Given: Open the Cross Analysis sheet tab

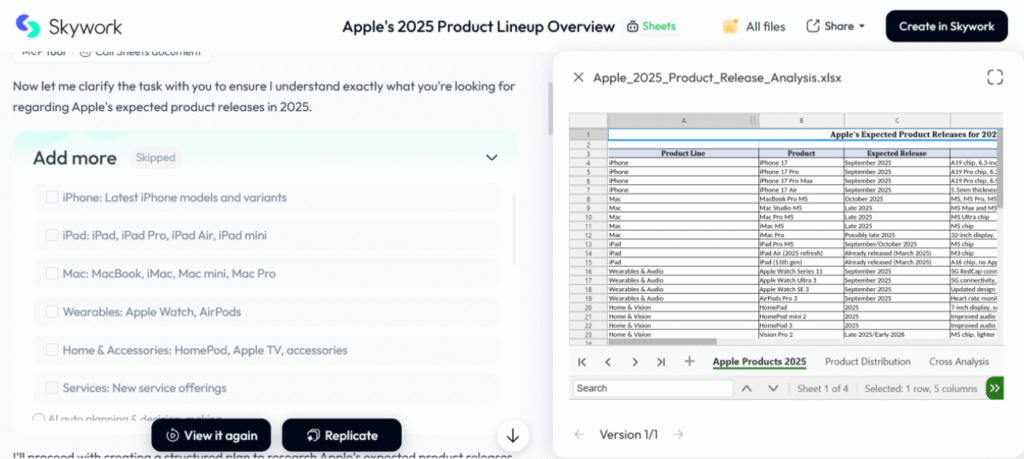Looking at the screenshot, I should (958, 362).
